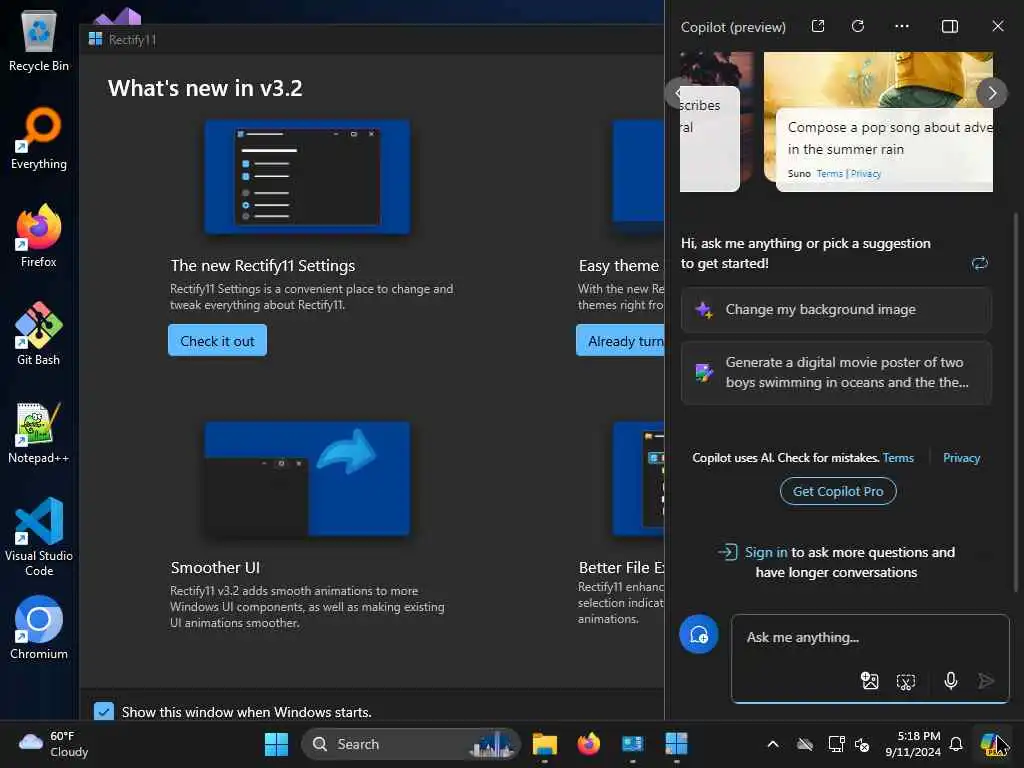The height and width of the screenshot is (768, 1024).
Task: Open Recycle Bin desktop icon
Action: coord(39,40)
